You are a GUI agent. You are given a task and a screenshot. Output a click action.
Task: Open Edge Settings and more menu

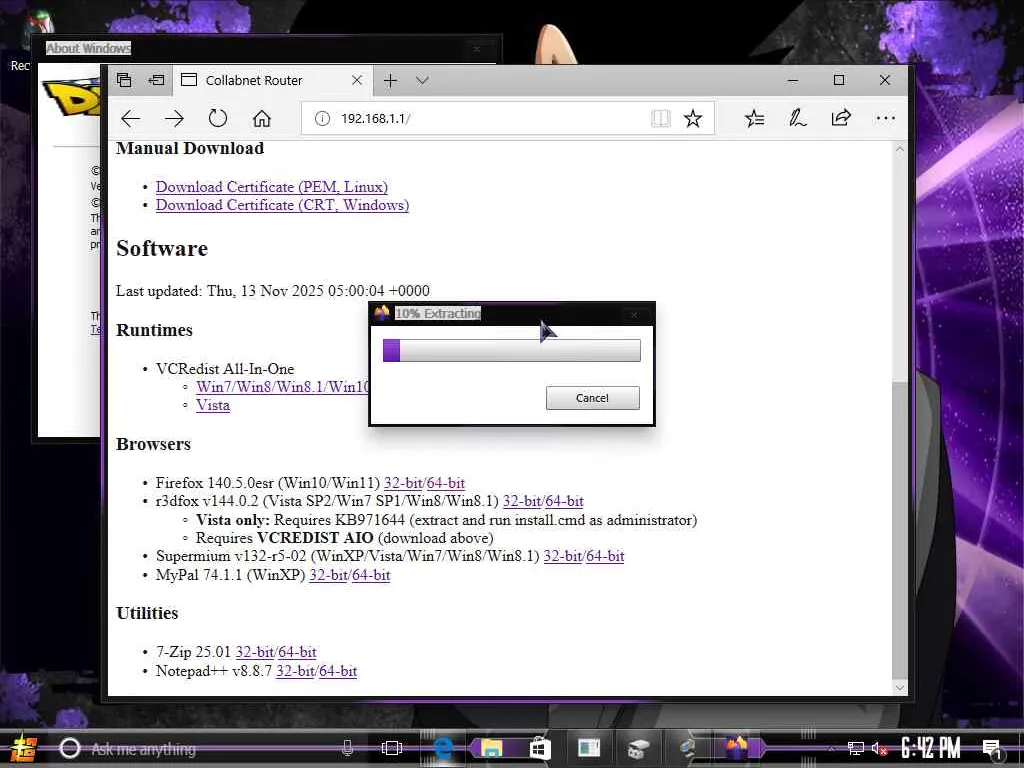point(885,118)
